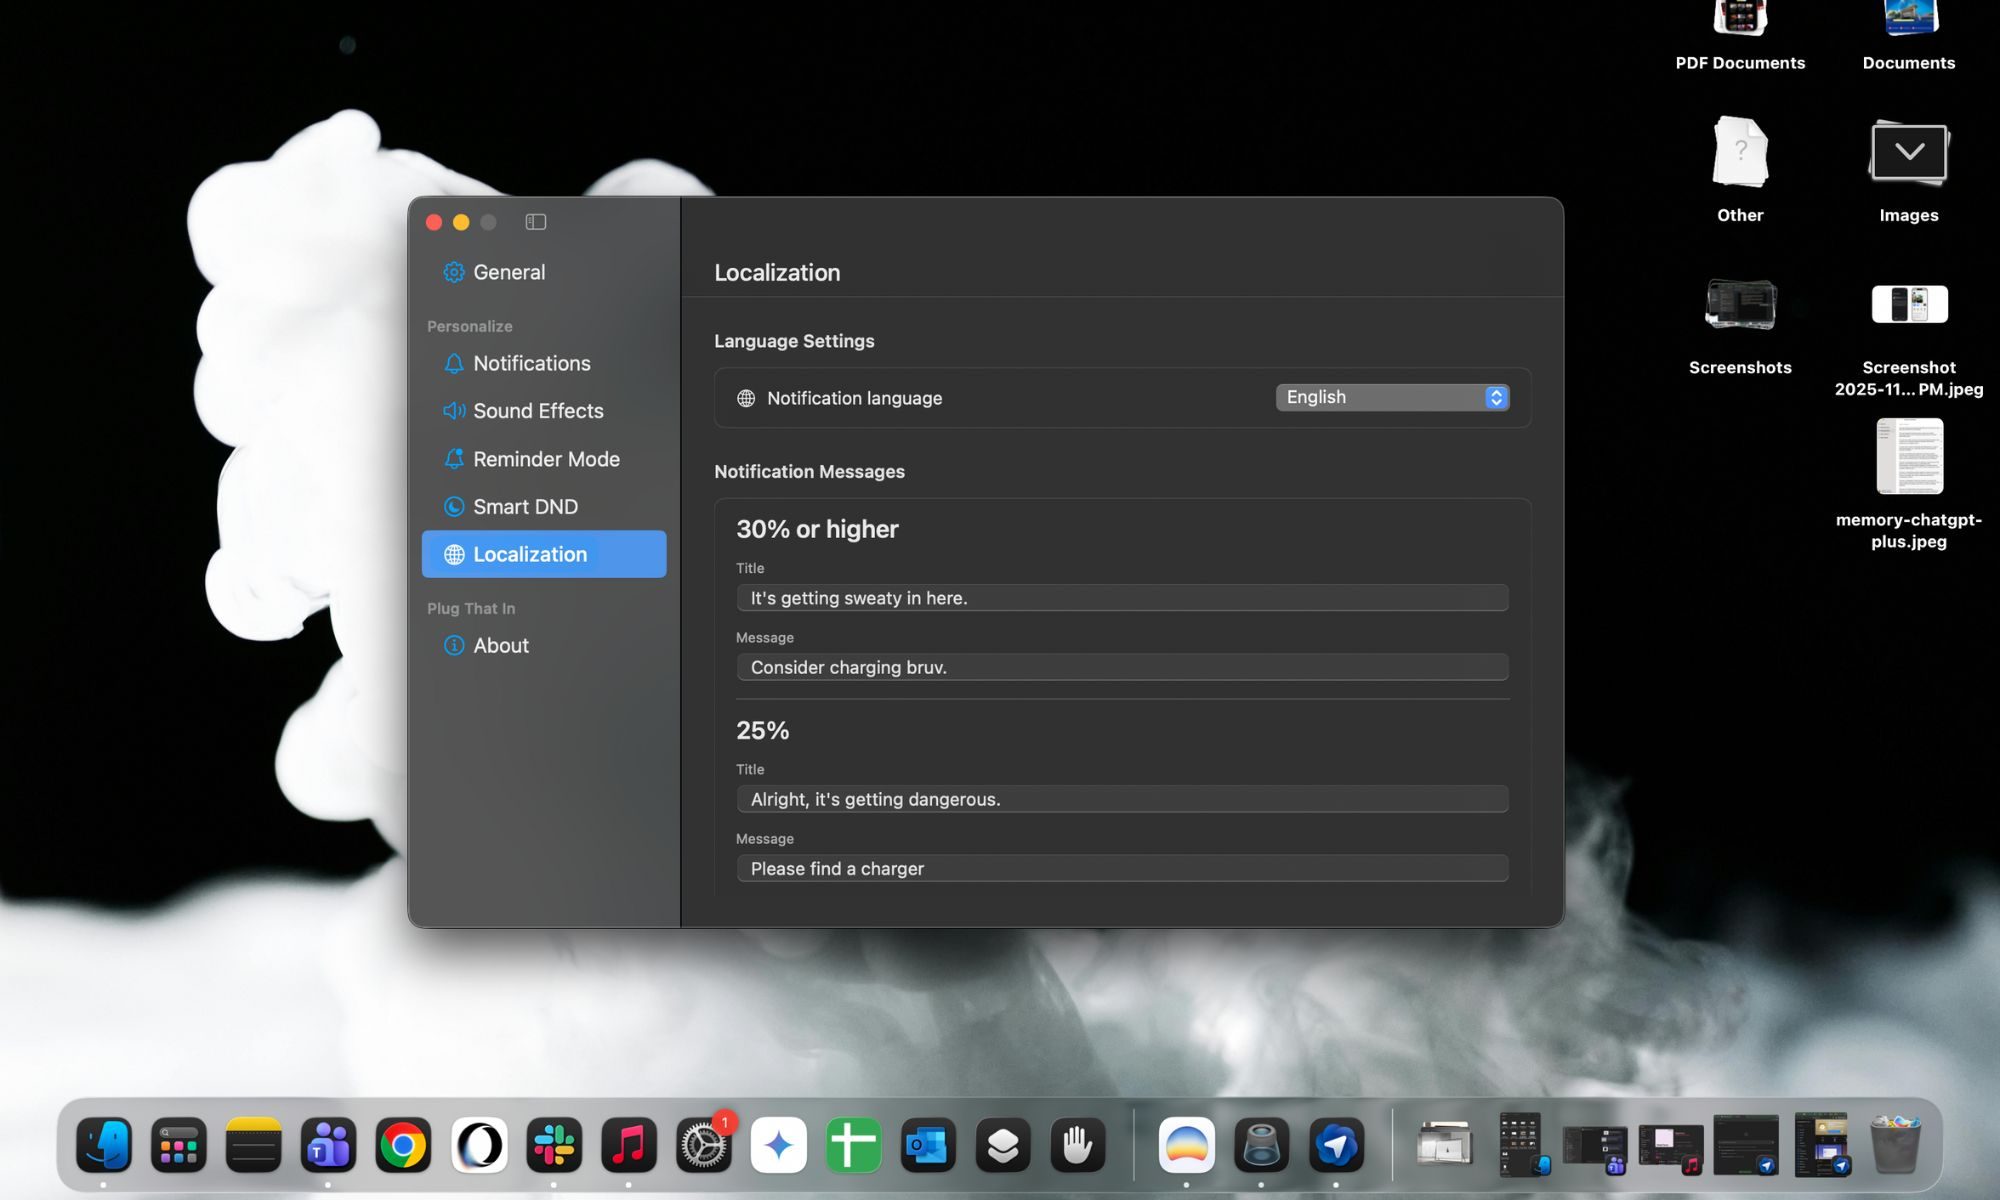
Task: Click the stepper arrows on the language selector
Action: pos(1495,397)
